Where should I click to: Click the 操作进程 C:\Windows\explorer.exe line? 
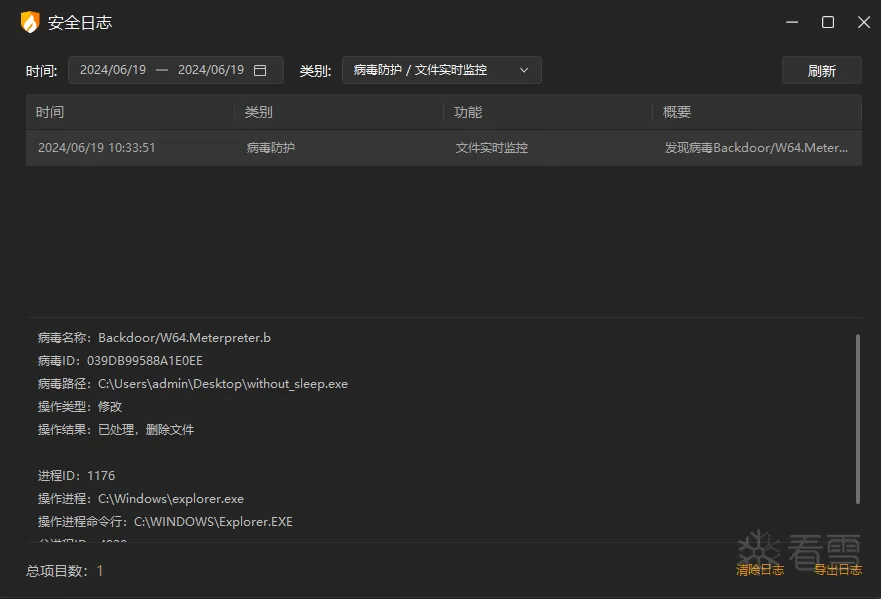140,499
